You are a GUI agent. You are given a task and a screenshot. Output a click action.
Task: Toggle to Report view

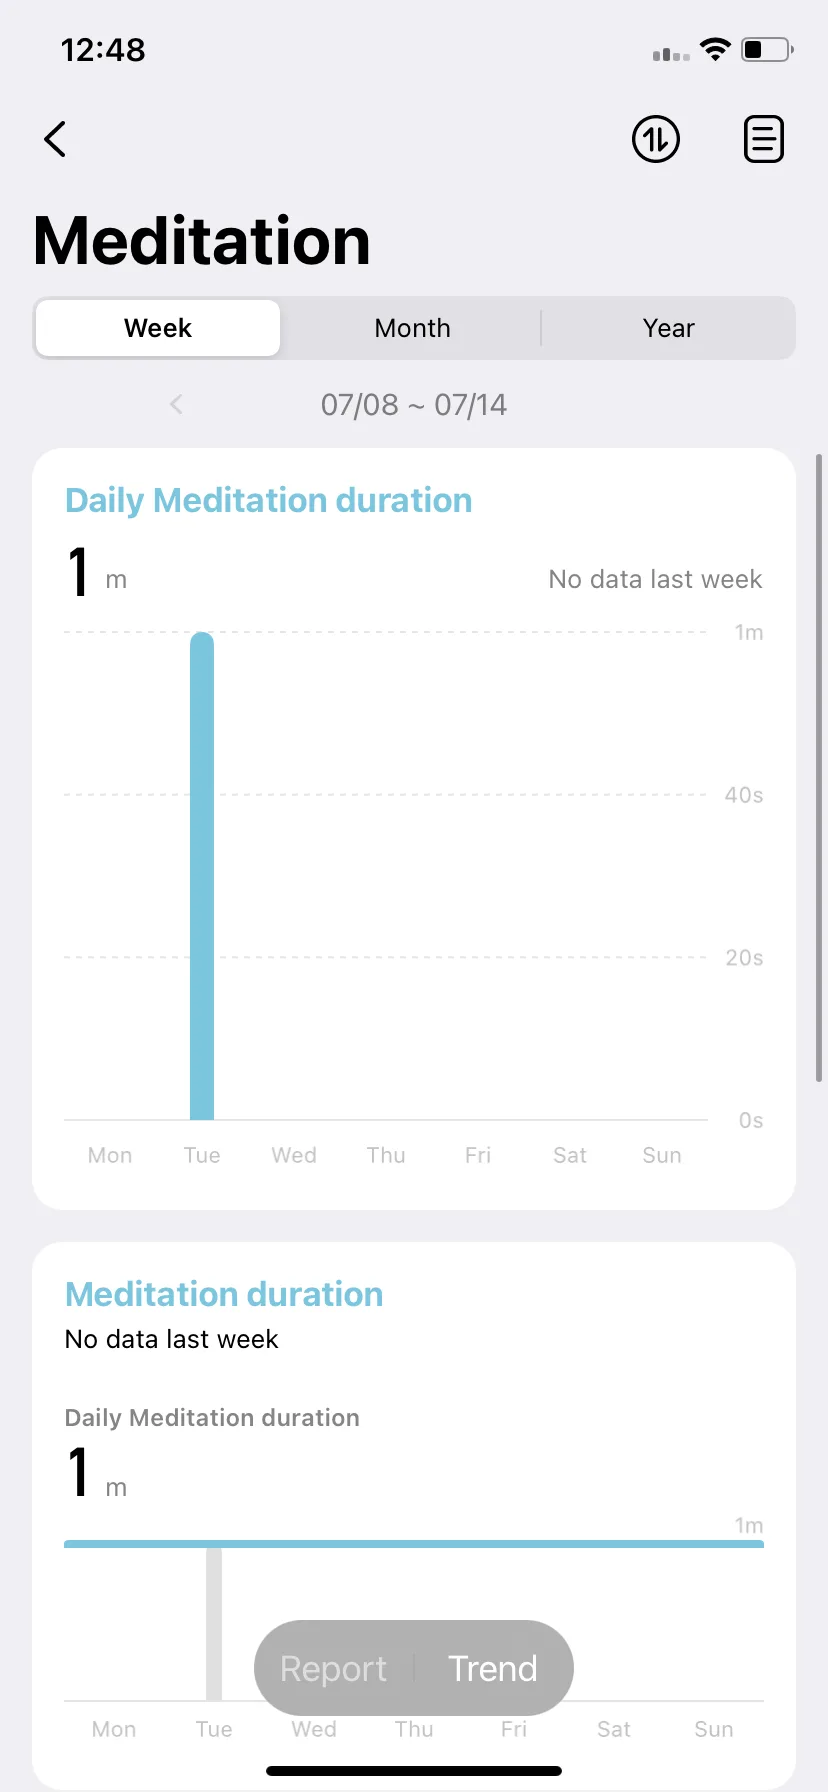pos(333,1668)
